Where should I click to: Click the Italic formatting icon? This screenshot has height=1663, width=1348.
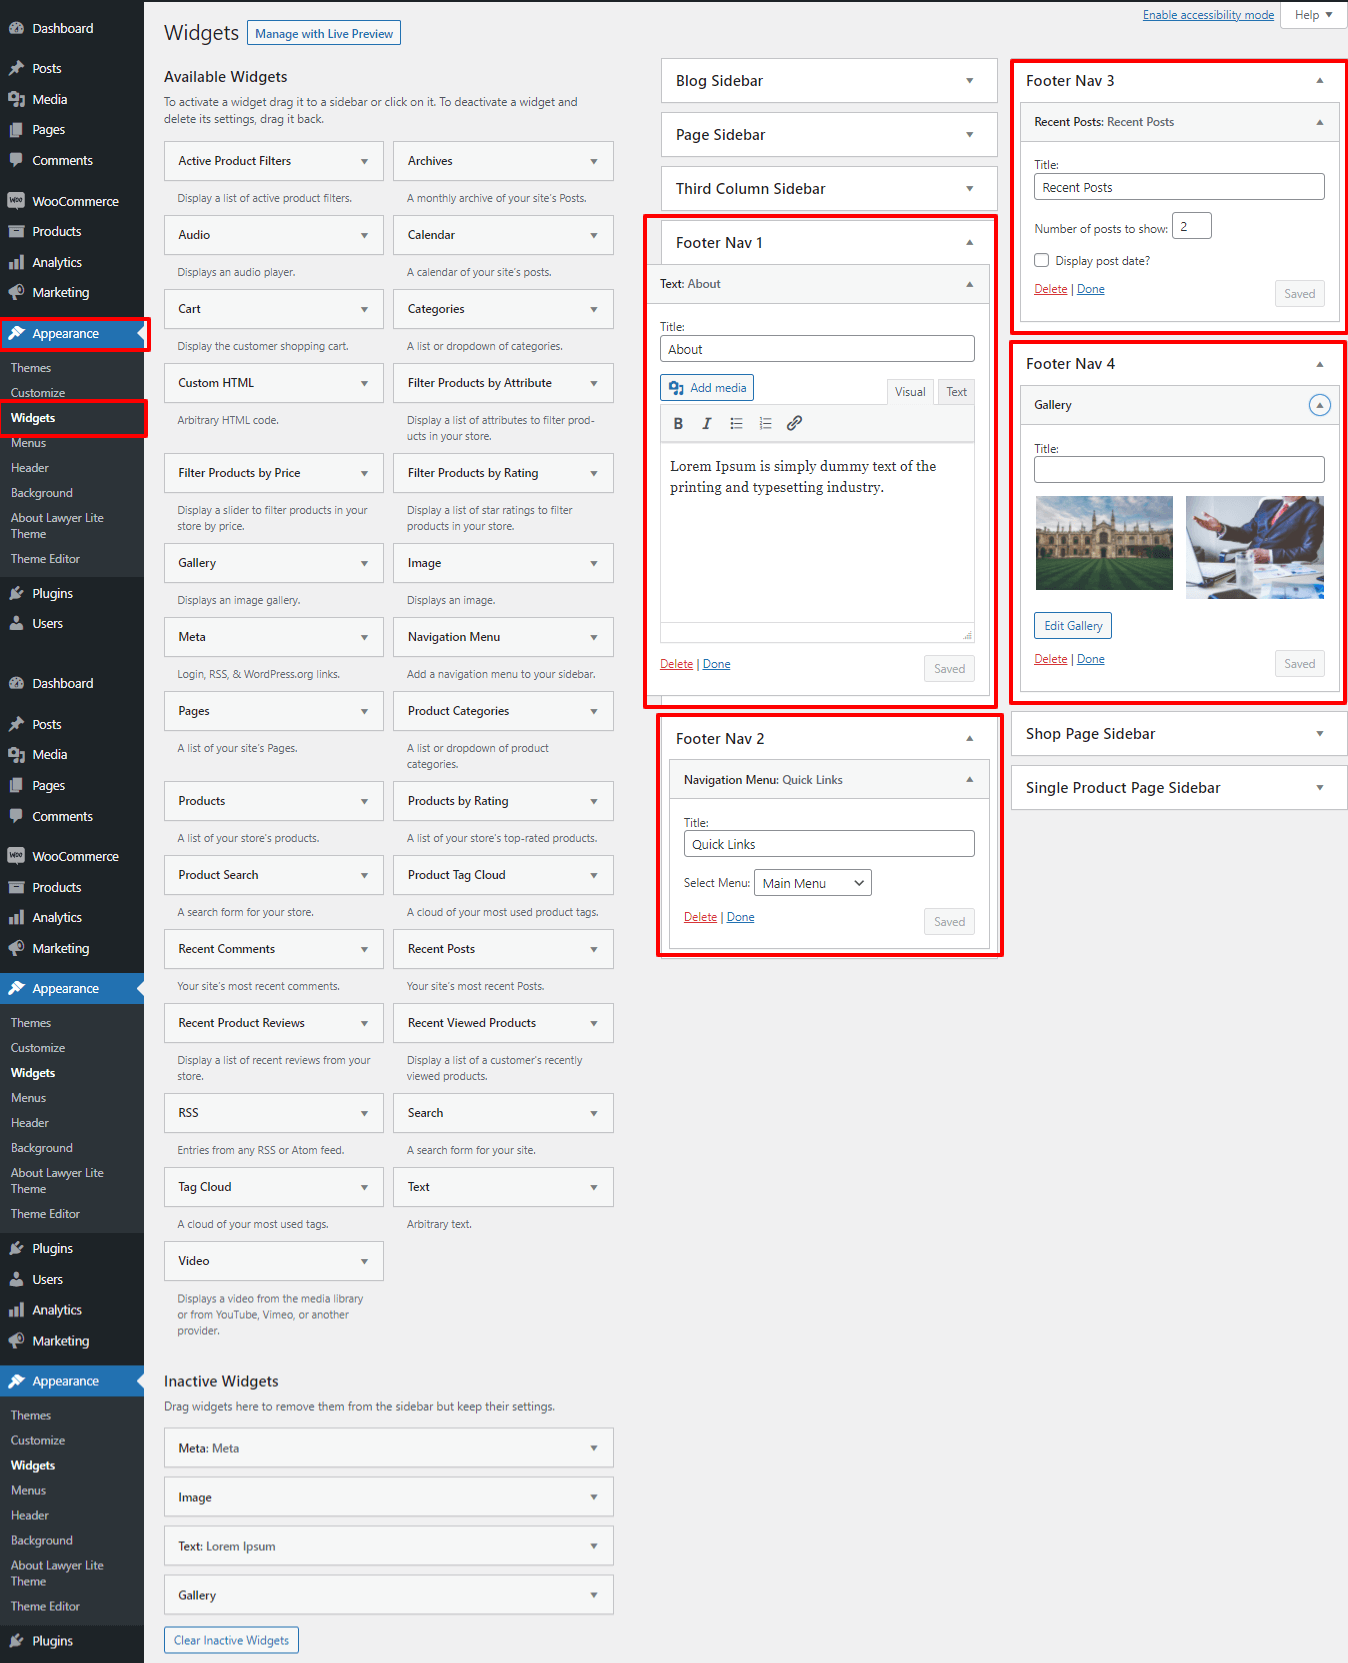coord(707,424)
